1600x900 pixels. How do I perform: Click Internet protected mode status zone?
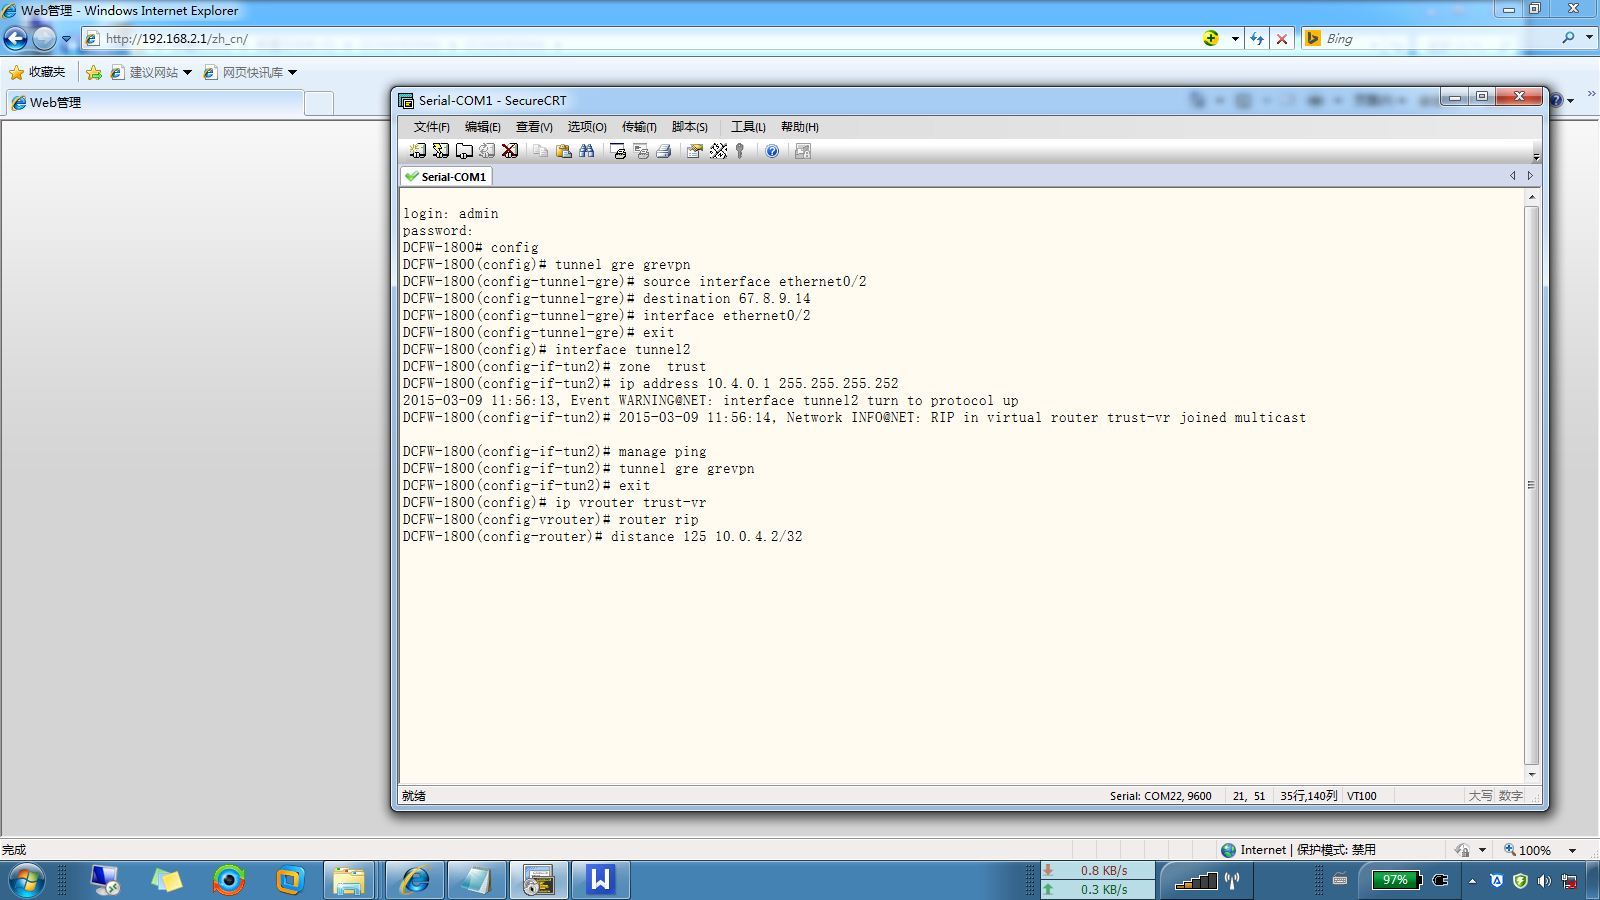pyautogui.click(x=1298, y=850)
